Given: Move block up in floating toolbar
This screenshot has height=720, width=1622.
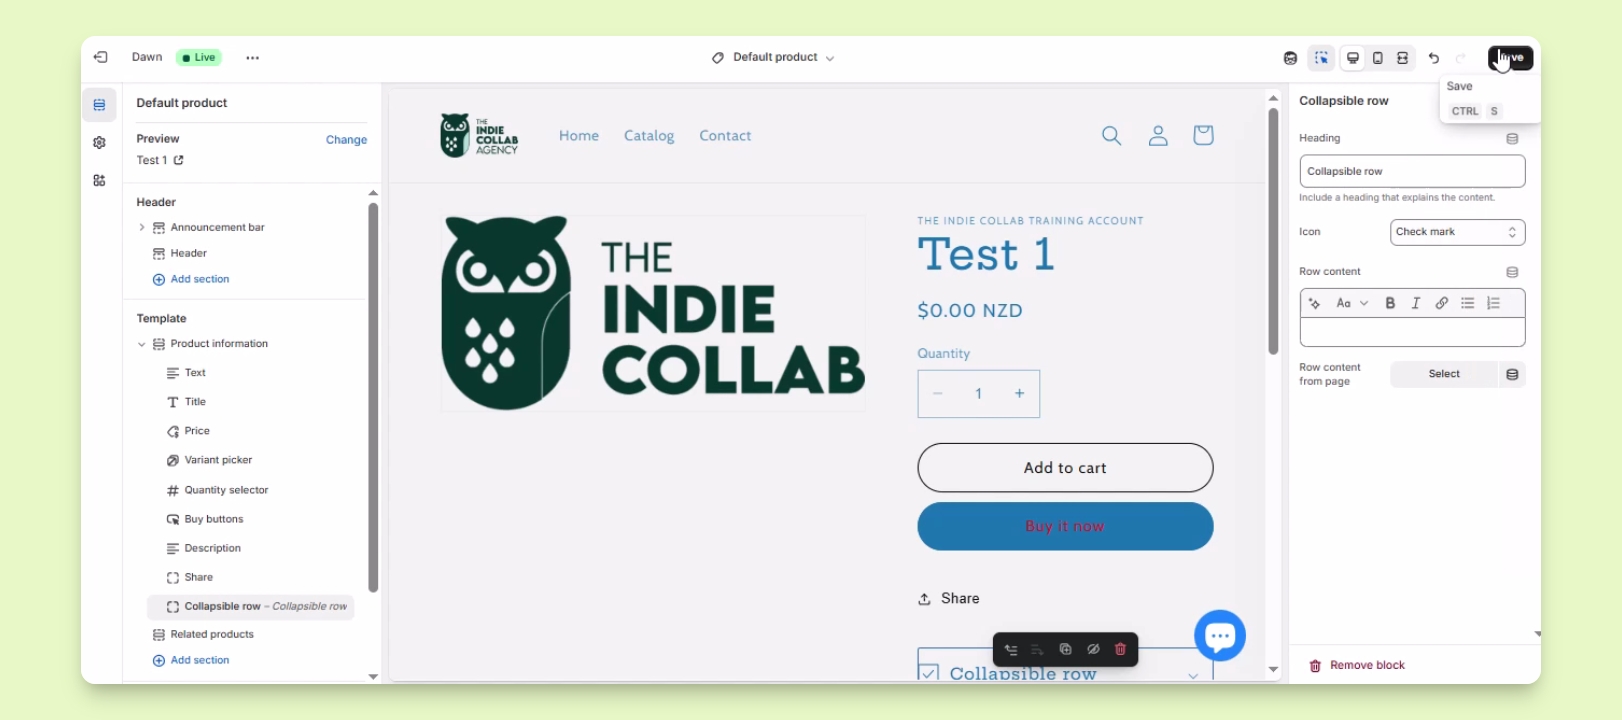Looking at the screenshot, I should tap(1011, 650).
